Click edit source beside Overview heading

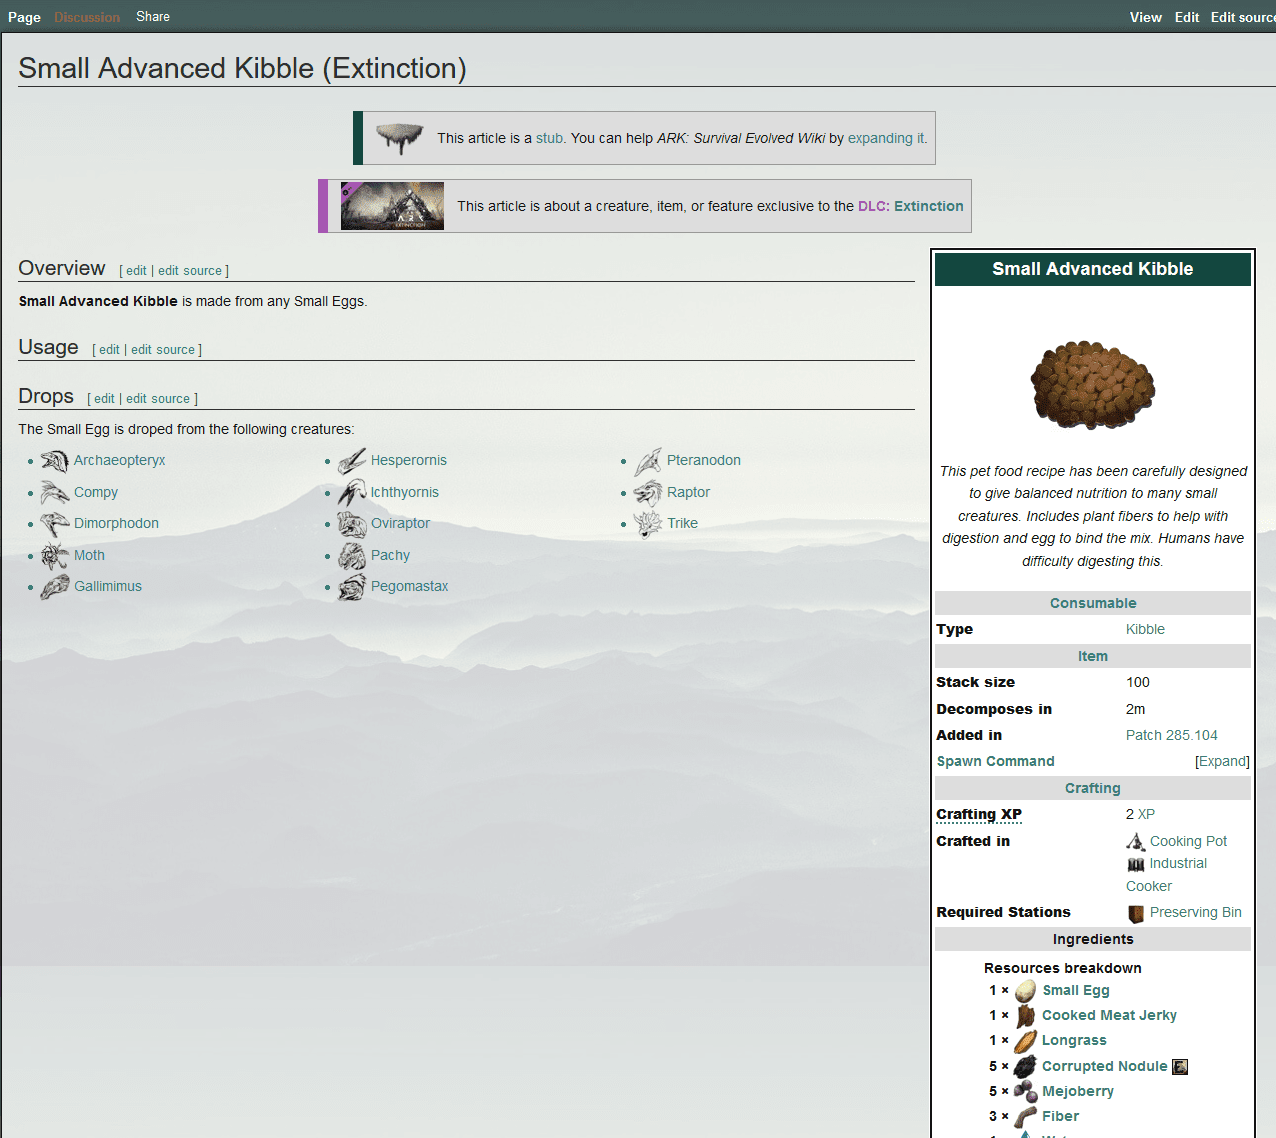coord(190,271)
